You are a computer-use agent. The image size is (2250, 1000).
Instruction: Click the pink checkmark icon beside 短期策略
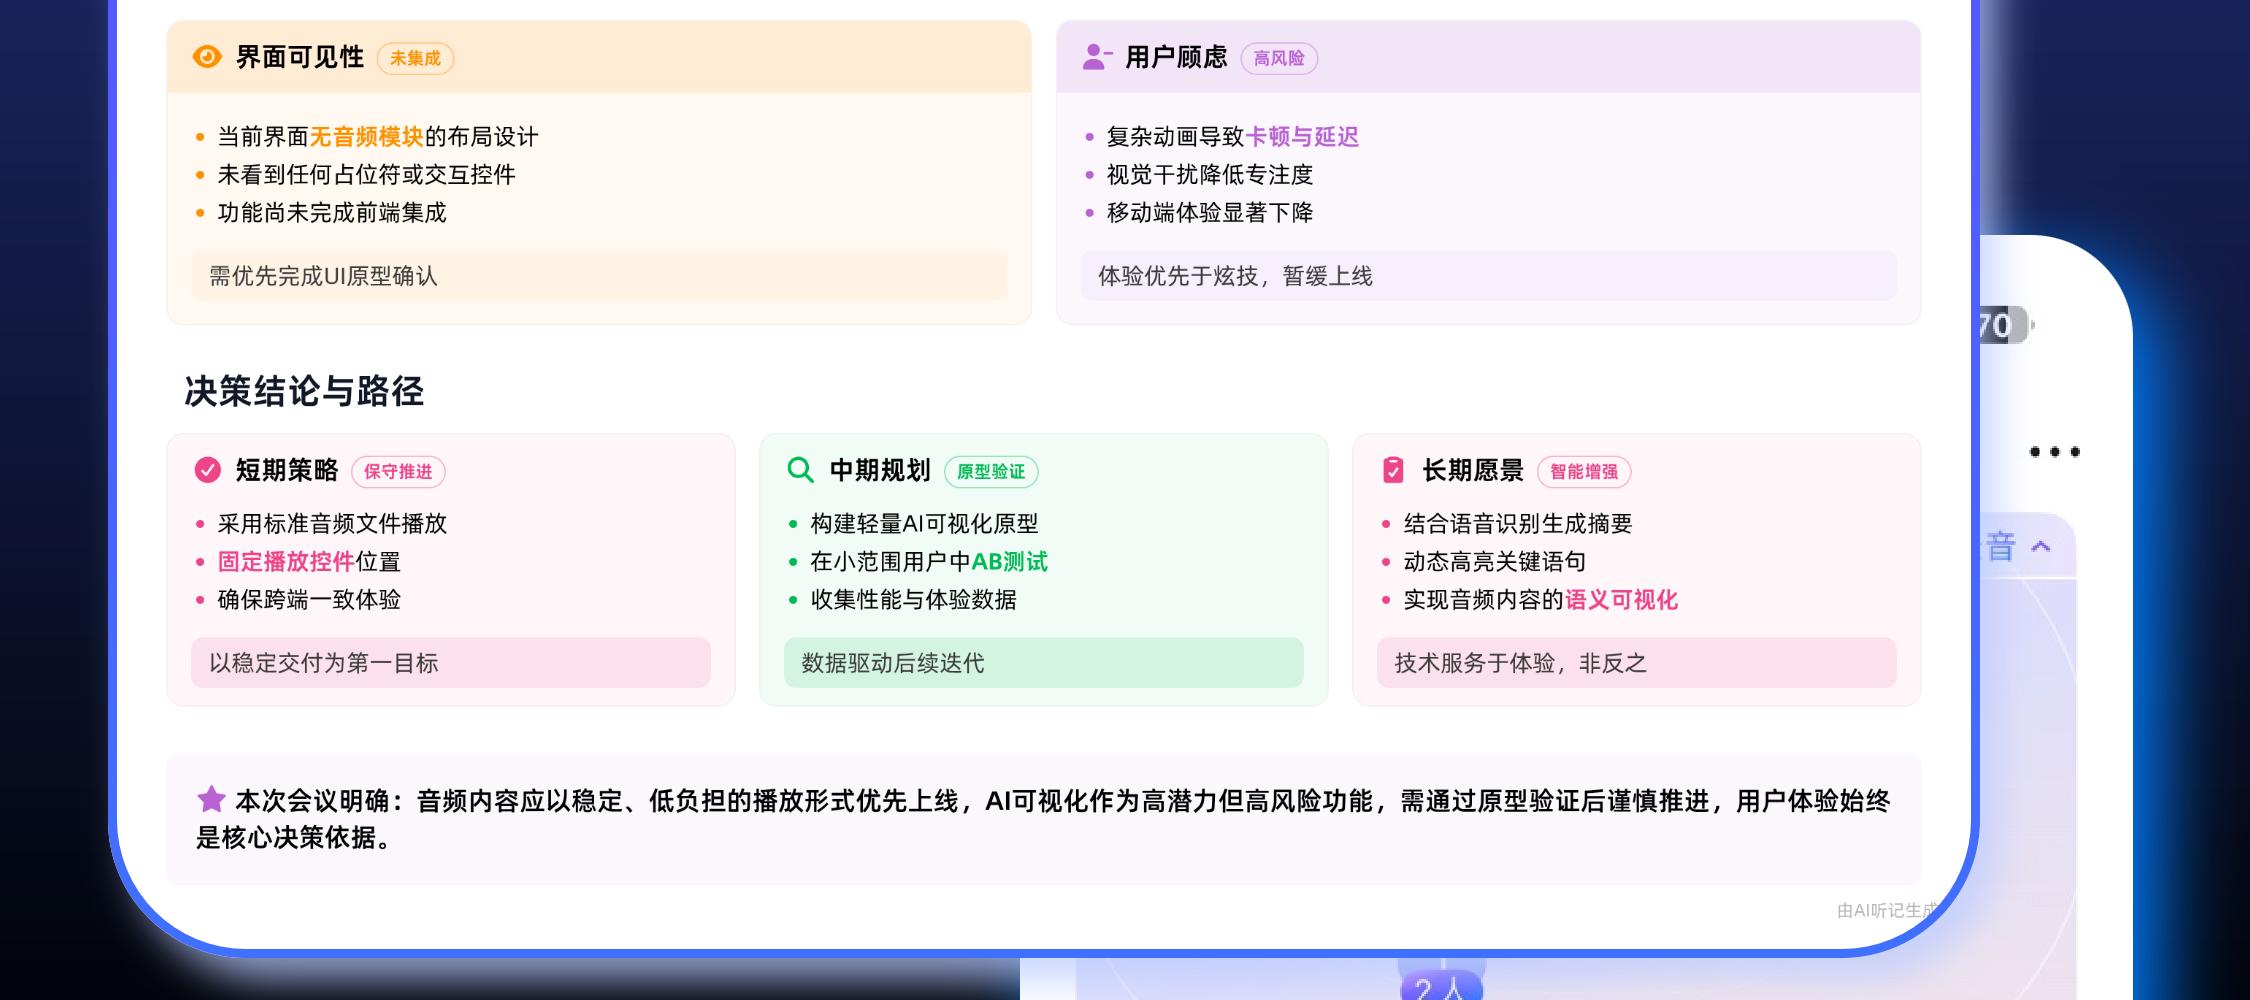(x=208, y=470)
